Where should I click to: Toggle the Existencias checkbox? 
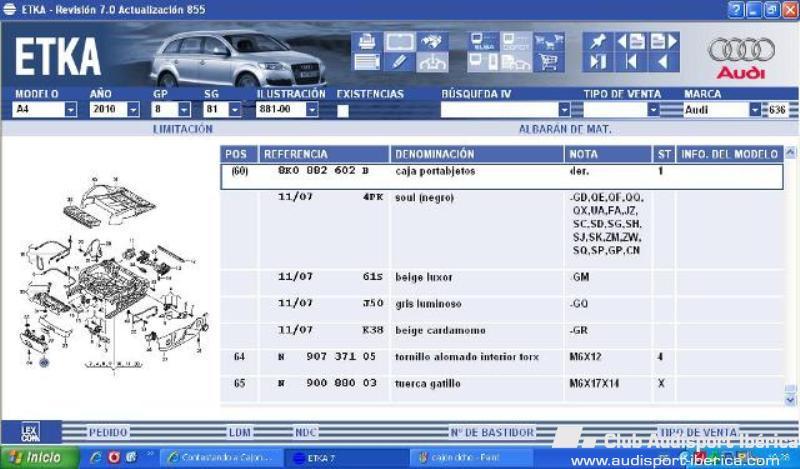coord(343,111)
